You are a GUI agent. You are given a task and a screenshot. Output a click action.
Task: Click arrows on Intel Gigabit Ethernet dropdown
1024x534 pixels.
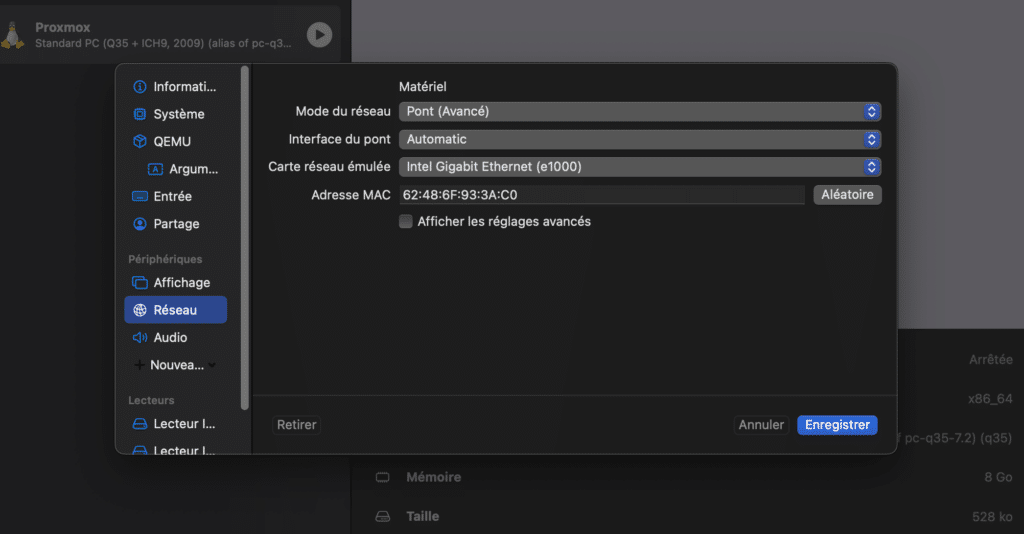pos(871,166)
